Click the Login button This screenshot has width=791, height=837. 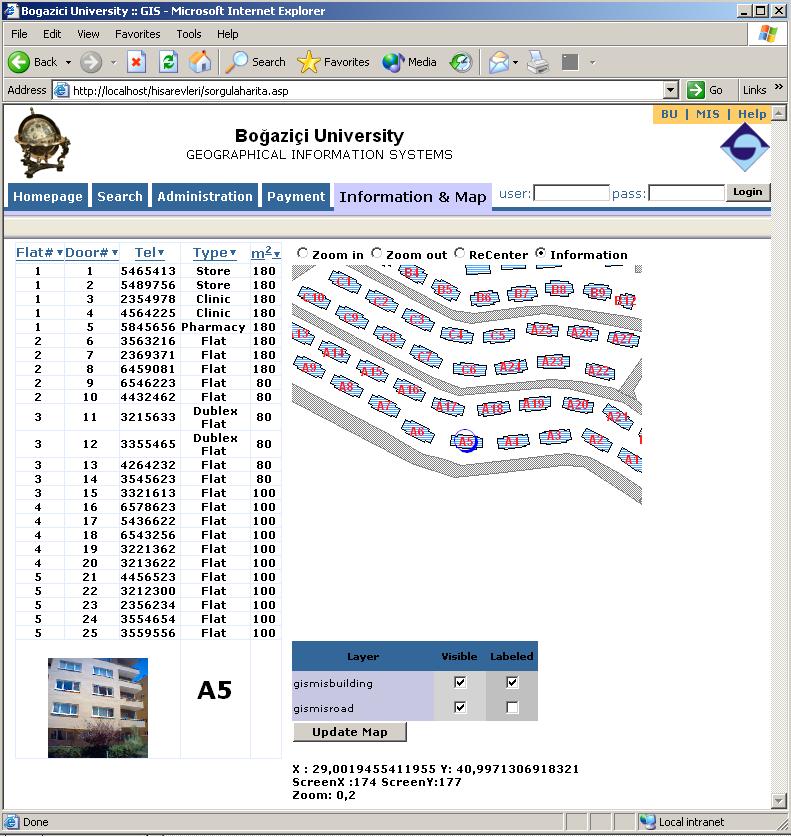[x=747, y=192]
